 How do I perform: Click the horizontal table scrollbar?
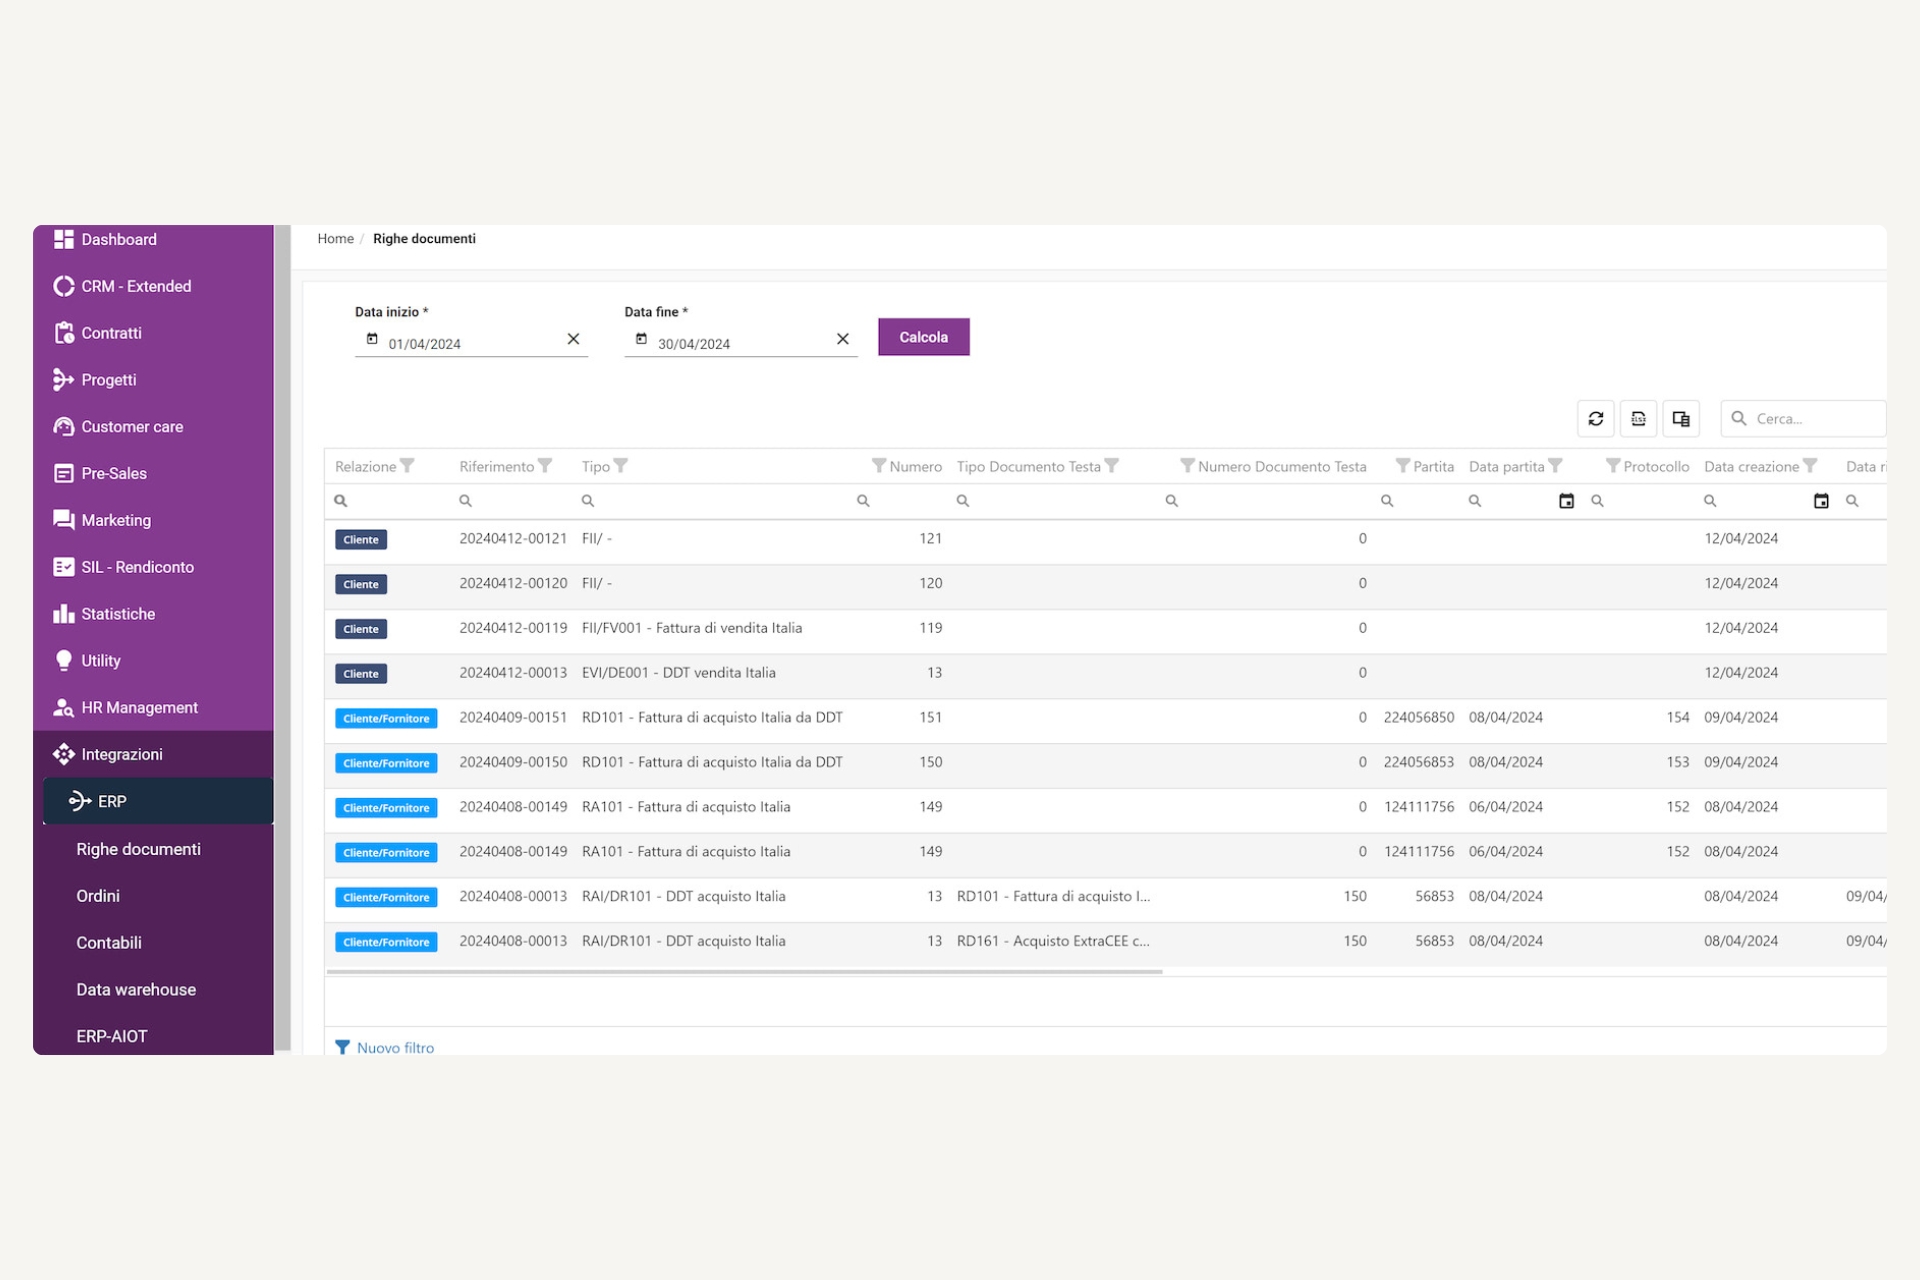click(x=744, y=971)
